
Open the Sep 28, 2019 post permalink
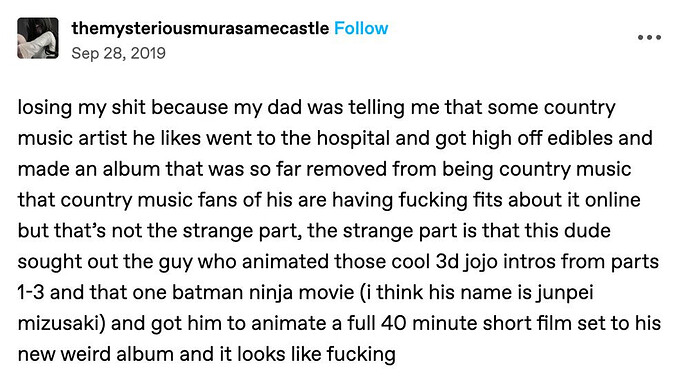click(118, 53)
